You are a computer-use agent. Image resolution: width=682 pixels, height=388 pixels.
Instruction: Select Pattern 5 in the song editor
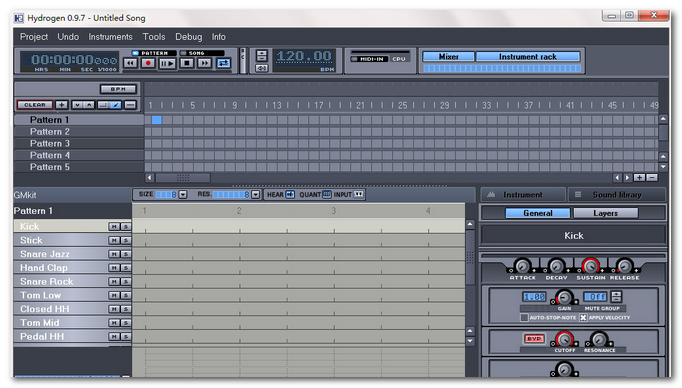click(79, 167)
